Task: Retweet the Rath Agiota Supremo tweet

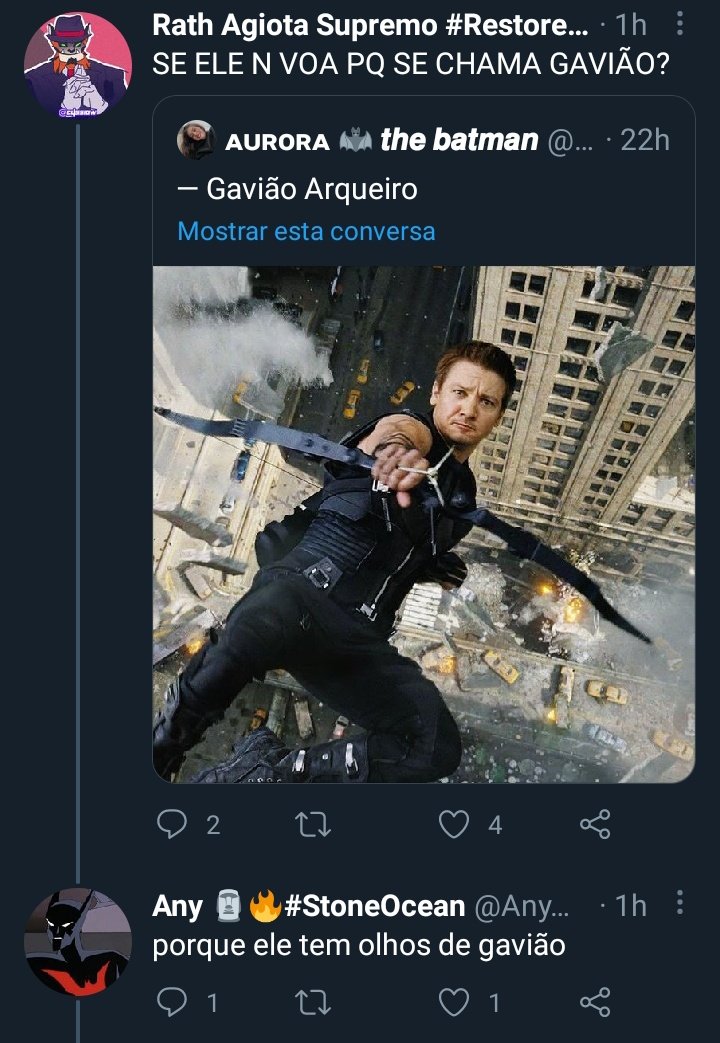Action: tap(313, 825)
